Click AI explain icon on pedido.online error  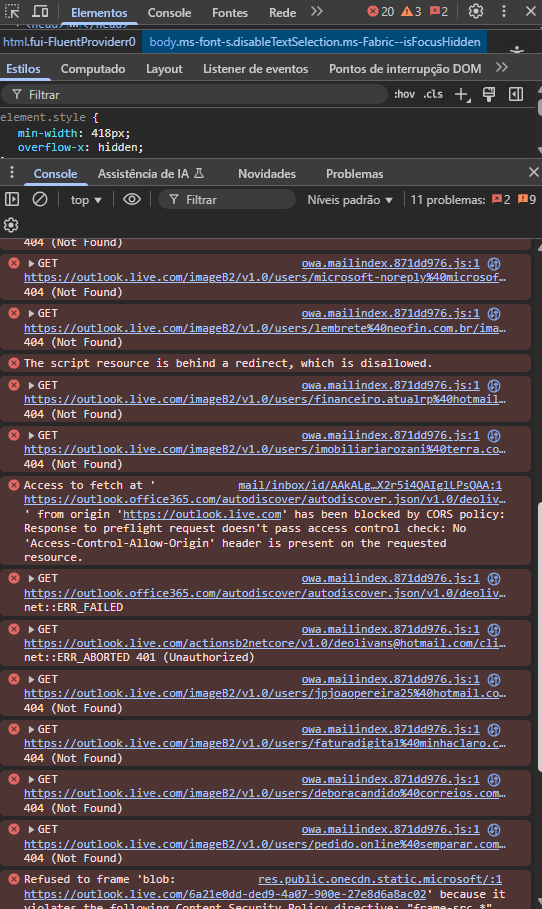[x=494, y=830]
